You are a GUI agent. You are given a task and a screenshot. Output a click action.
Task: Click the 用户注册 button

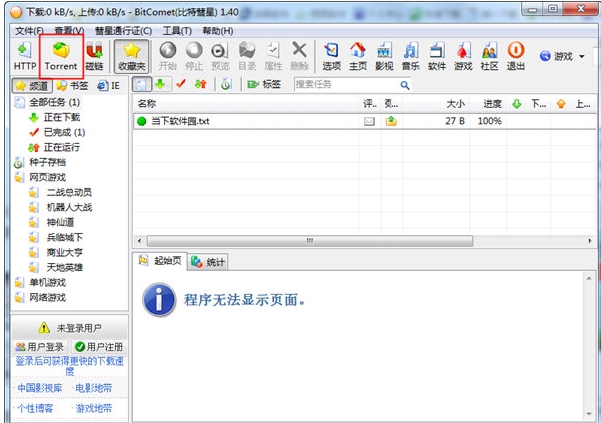(x=99, y=347)
